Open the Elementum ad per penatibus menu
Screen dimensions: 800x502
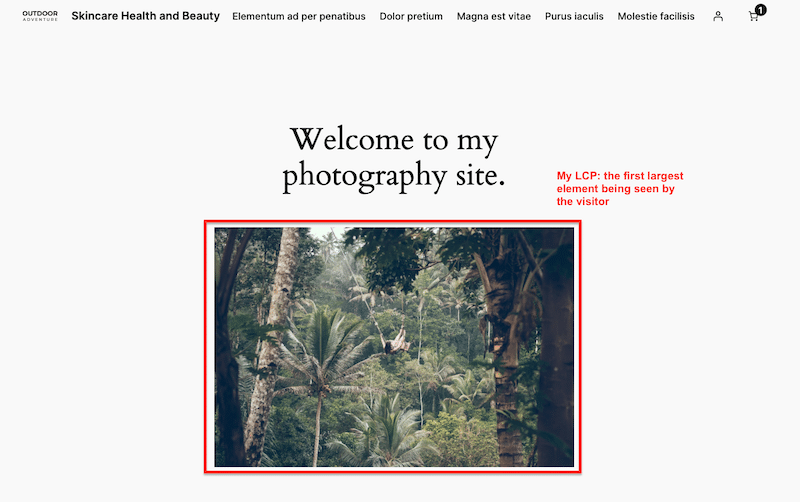pos(299,16)
